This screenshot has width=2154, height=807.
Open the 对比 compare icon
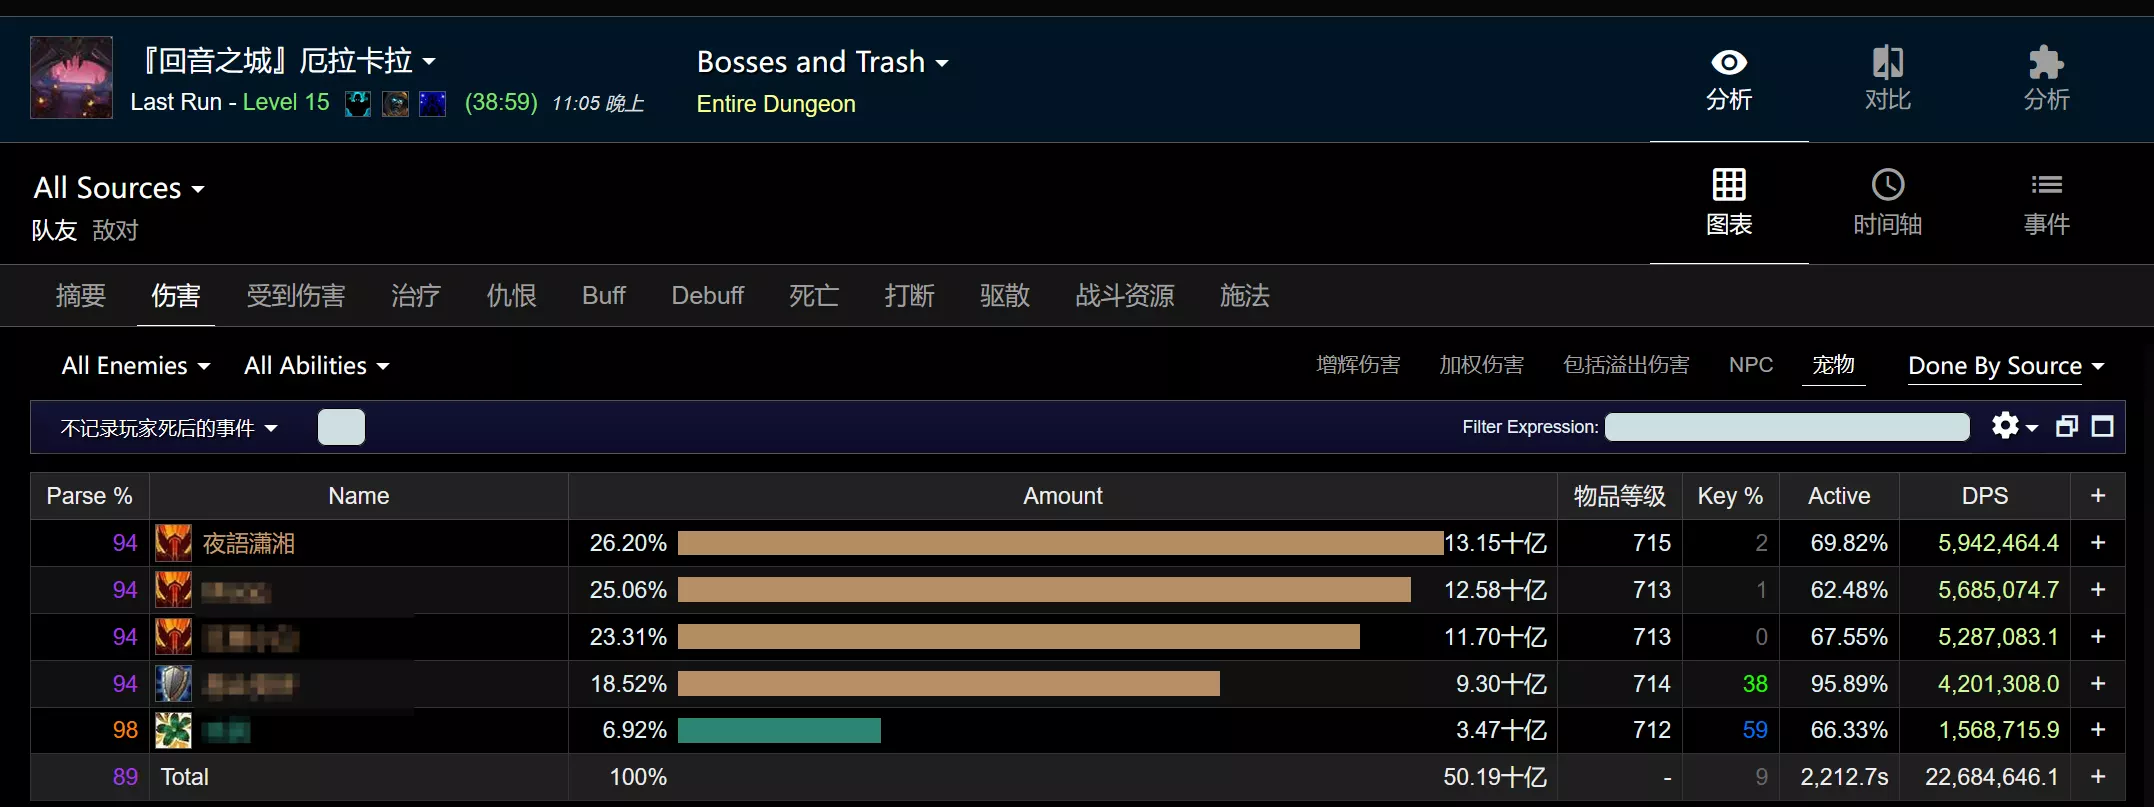(x=1887, y=63)
